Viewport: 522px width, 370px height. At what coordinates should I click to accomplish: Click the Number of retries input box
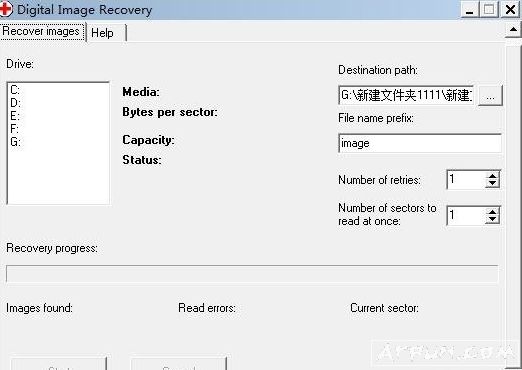pyautogui.click(x=467, y=180)
